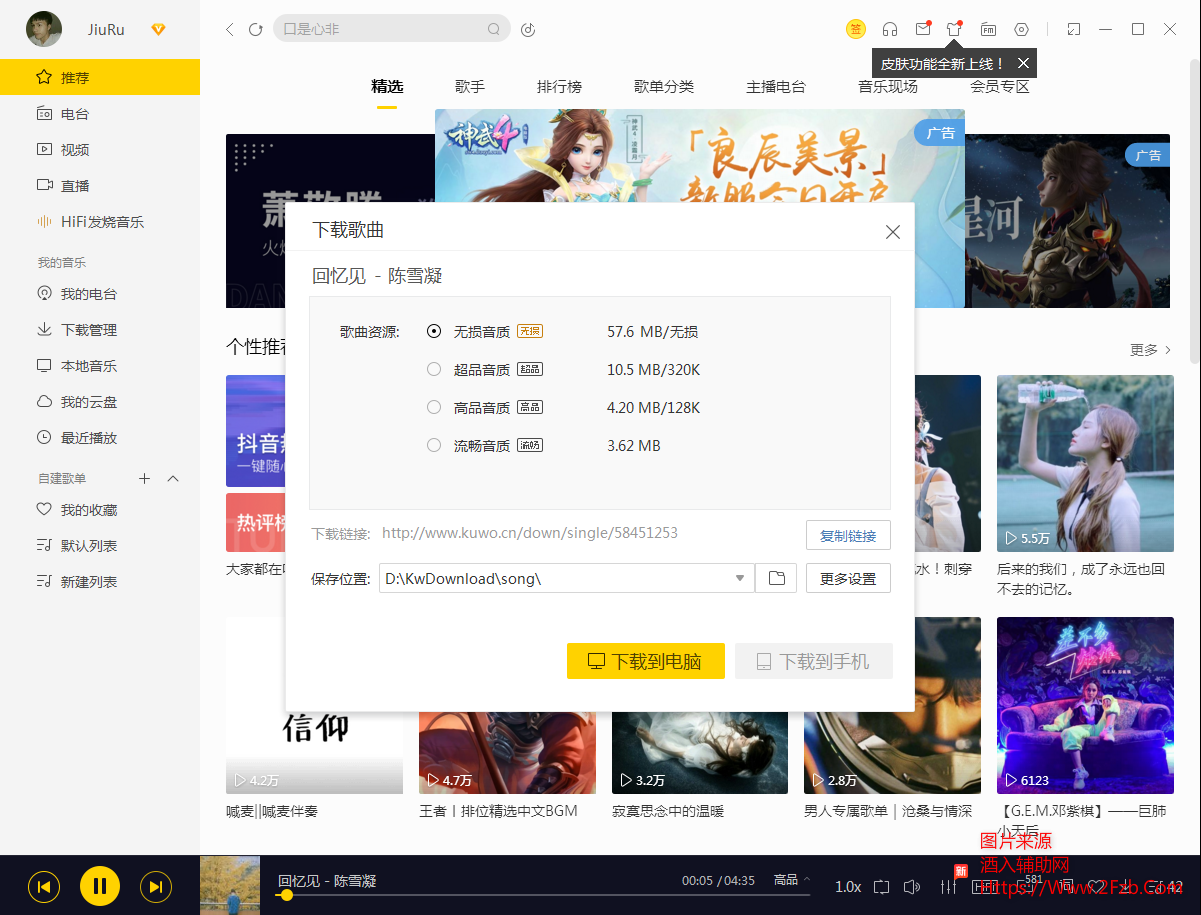Toggle the loop playback mode icon
The width and height of the screenshot is (1201, 915).
881,886
